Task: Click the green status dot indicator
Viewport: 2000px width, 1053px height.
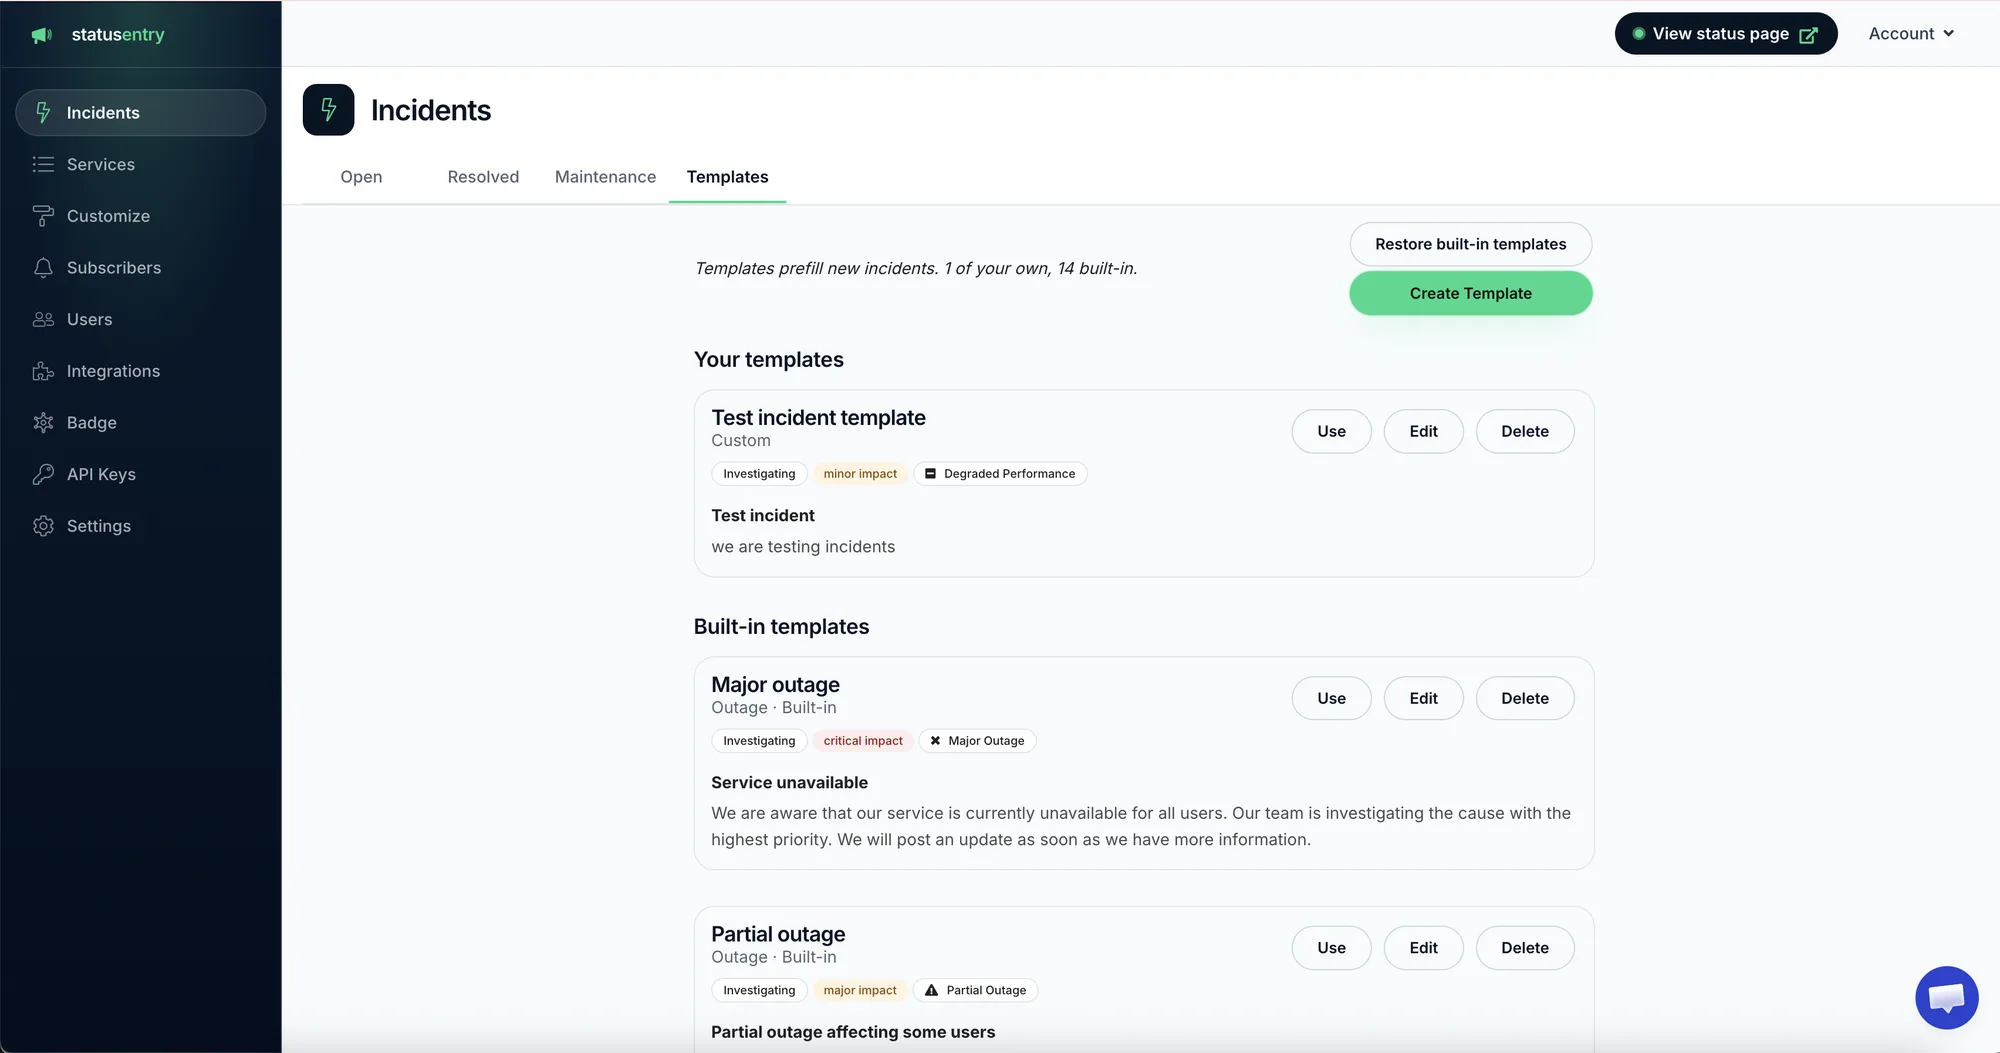Action: (1639, 34)
